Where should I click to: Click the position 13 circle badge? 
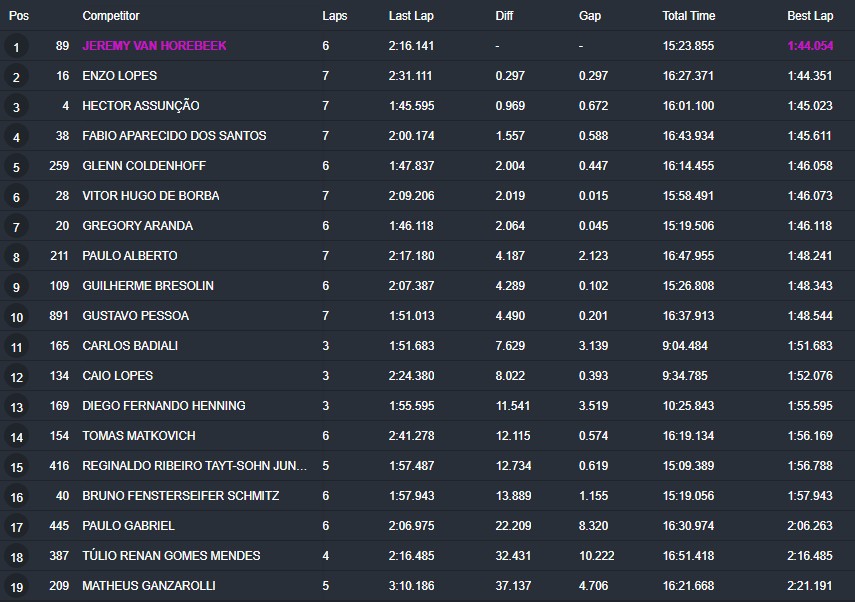pos(16,407)
